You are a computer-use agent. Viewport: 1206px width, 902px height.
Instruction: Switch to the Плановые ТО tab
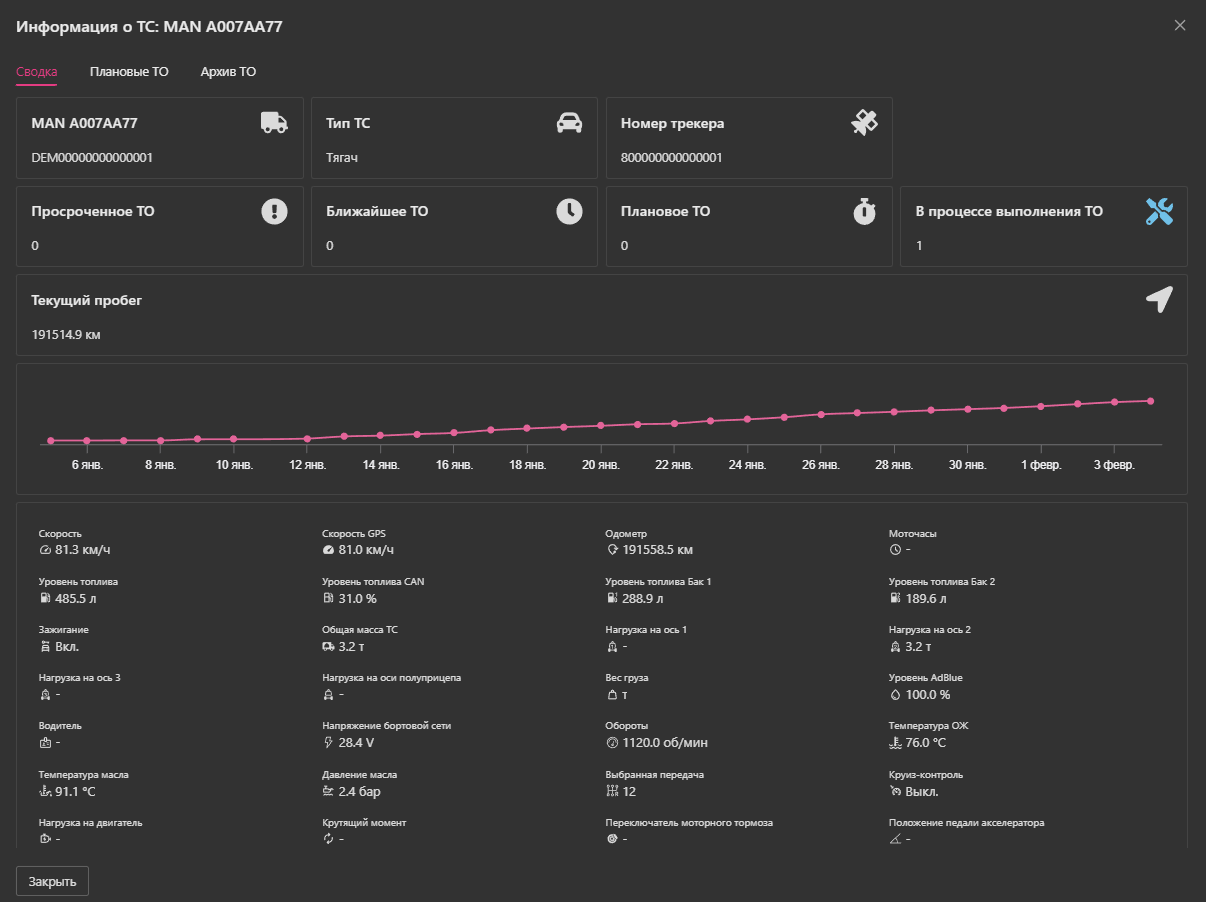coord(129,72)
